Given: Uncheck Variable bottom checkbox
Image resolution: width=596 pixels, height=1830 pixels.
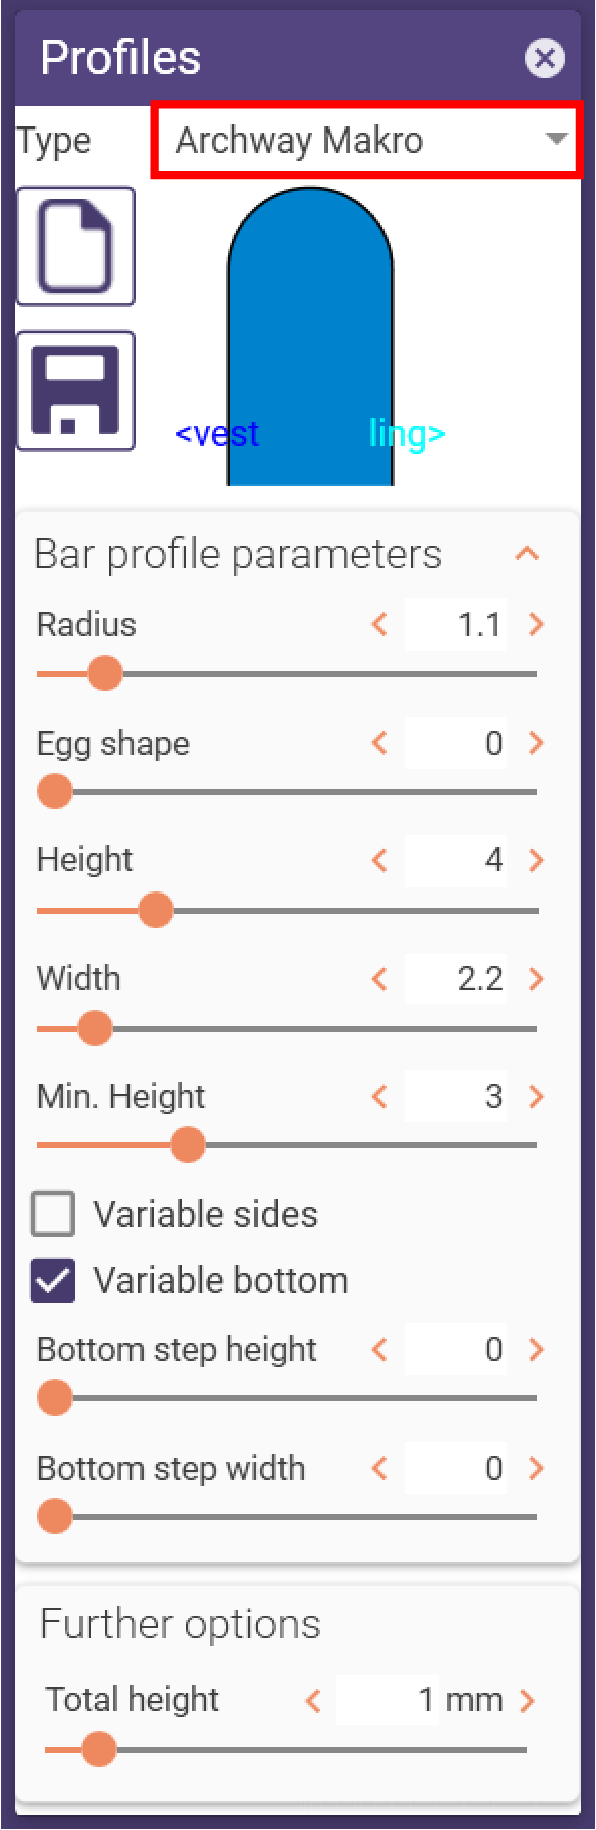Looking at the screenshot, I should [x=53, y=1281].
